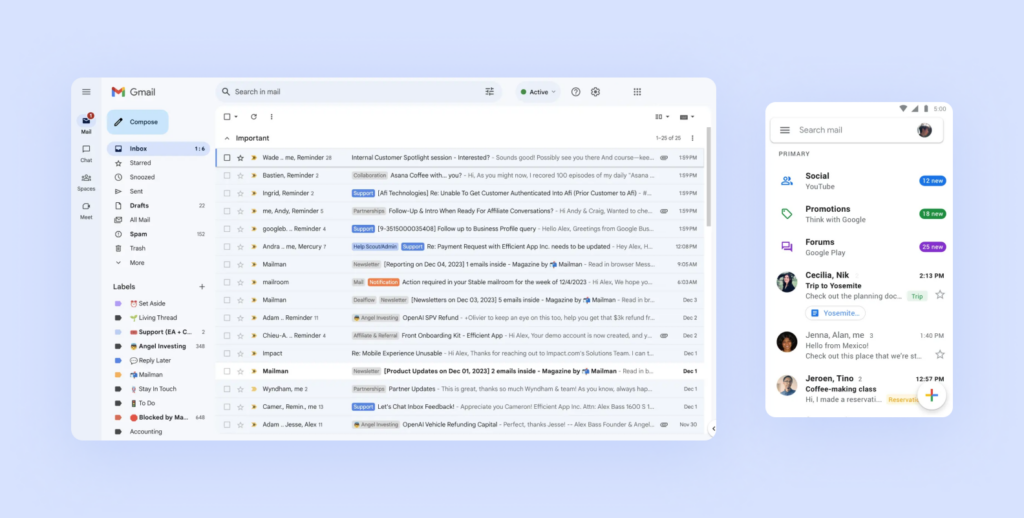
Task: Star the Trip to Yosemite email on mobile
Action: 939,295
